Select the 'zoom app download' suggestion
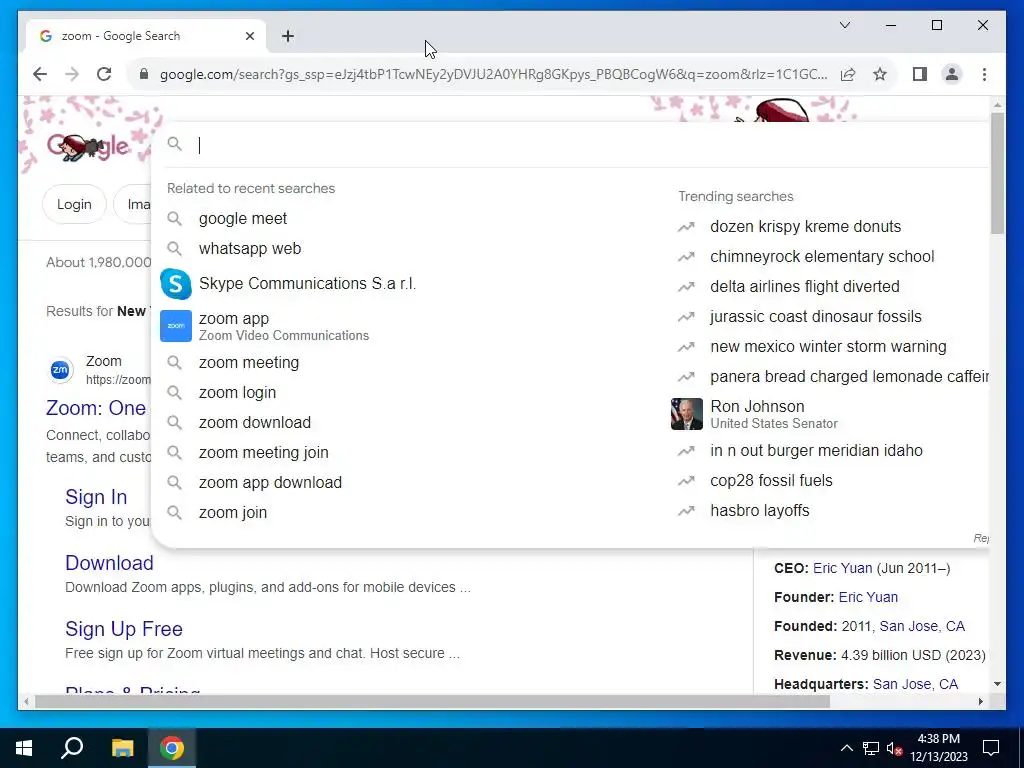 click(270, 483)
